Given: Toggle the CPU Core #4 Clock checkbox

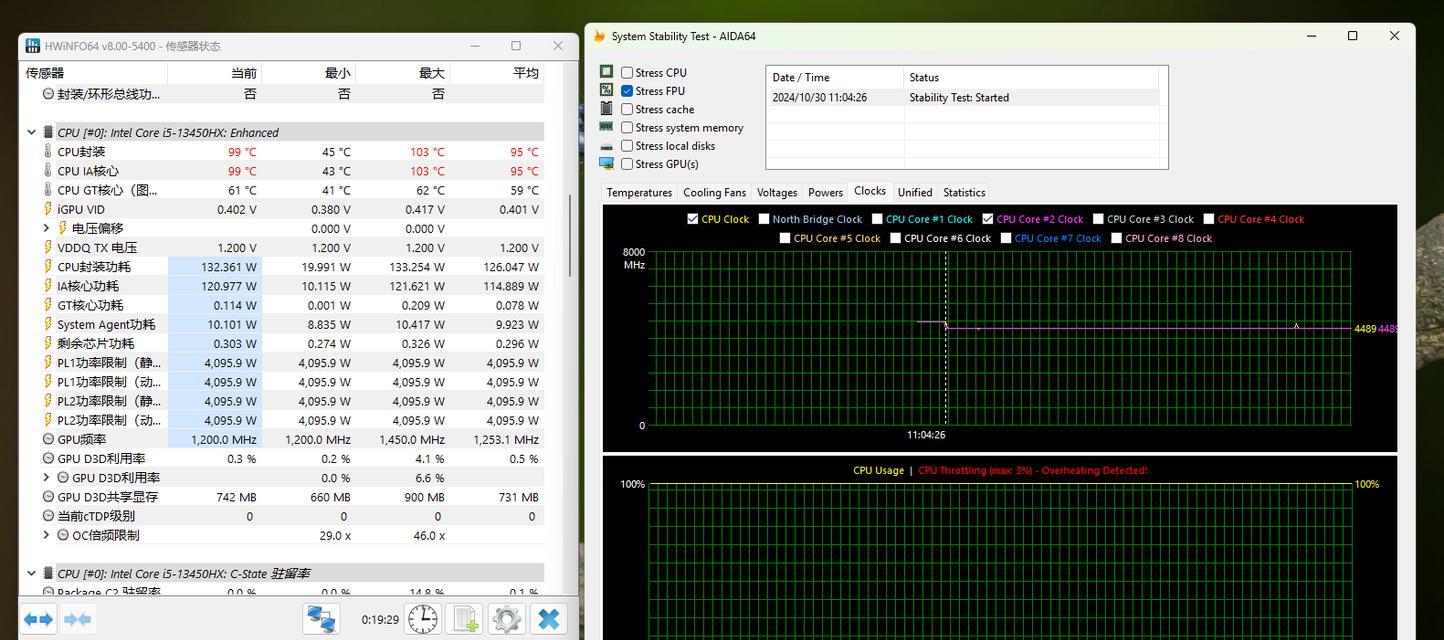Looking at the screenshot, I should pyautogui.click(x=1209, y=219).
